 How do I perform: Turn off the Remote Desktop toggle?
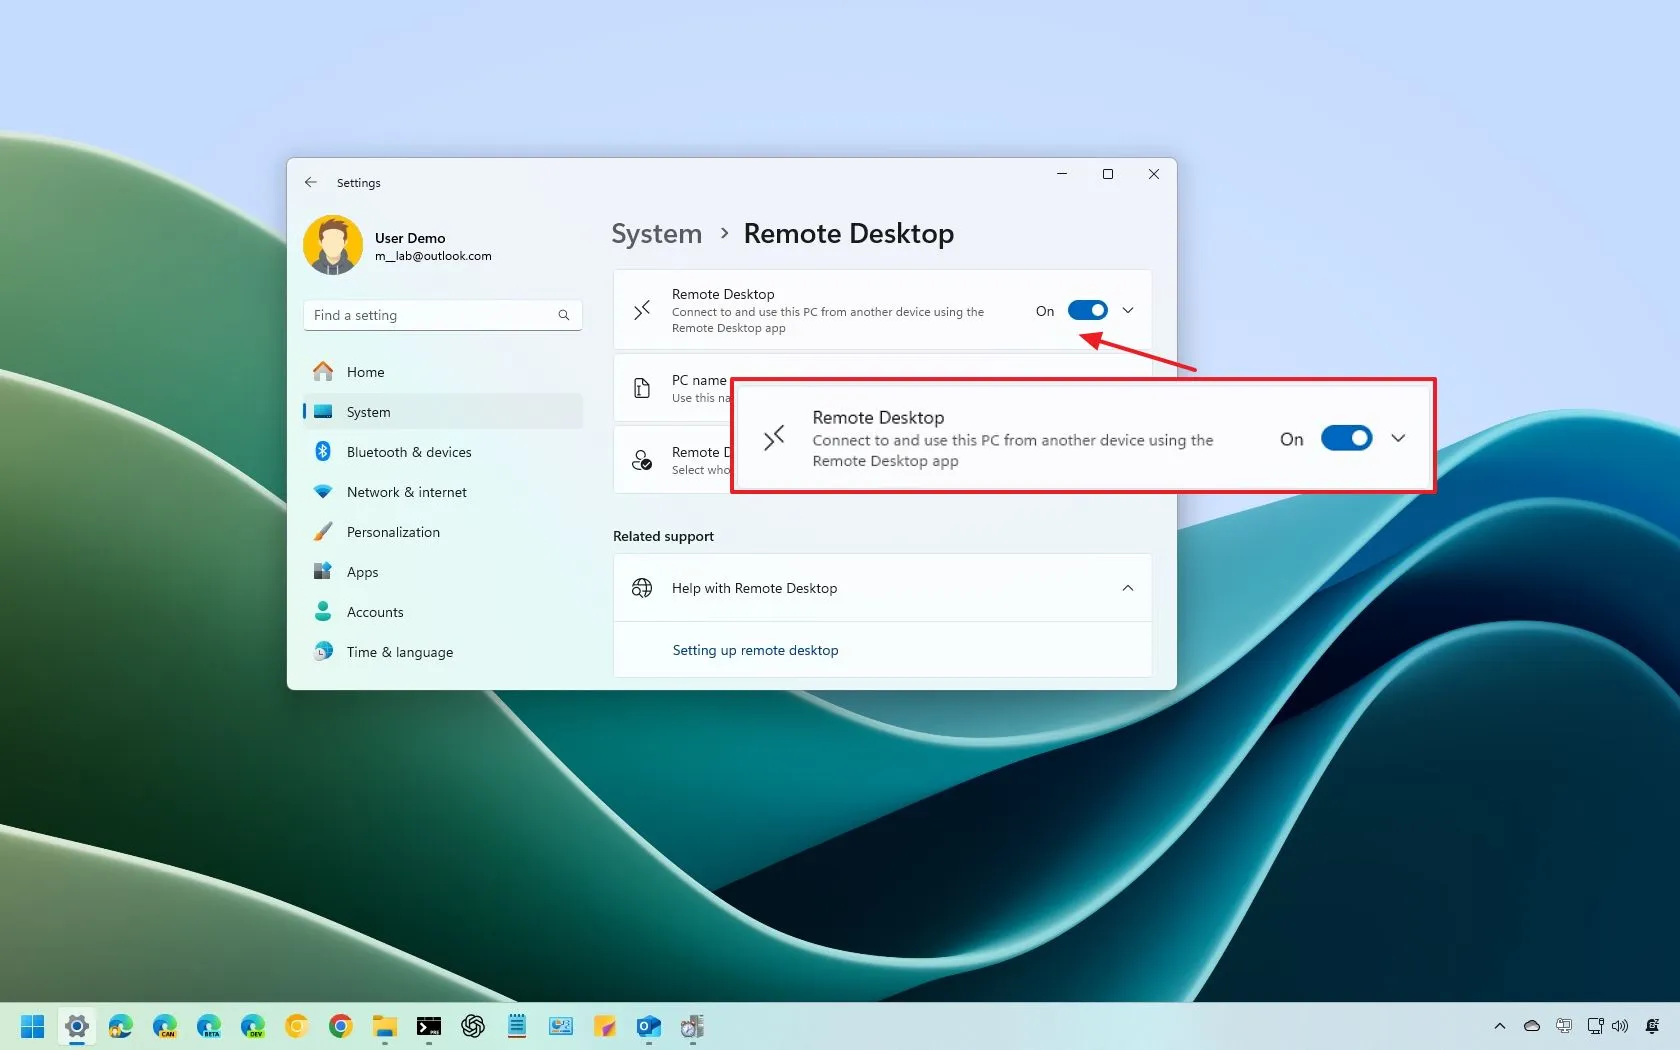(x=1090, y=310)
